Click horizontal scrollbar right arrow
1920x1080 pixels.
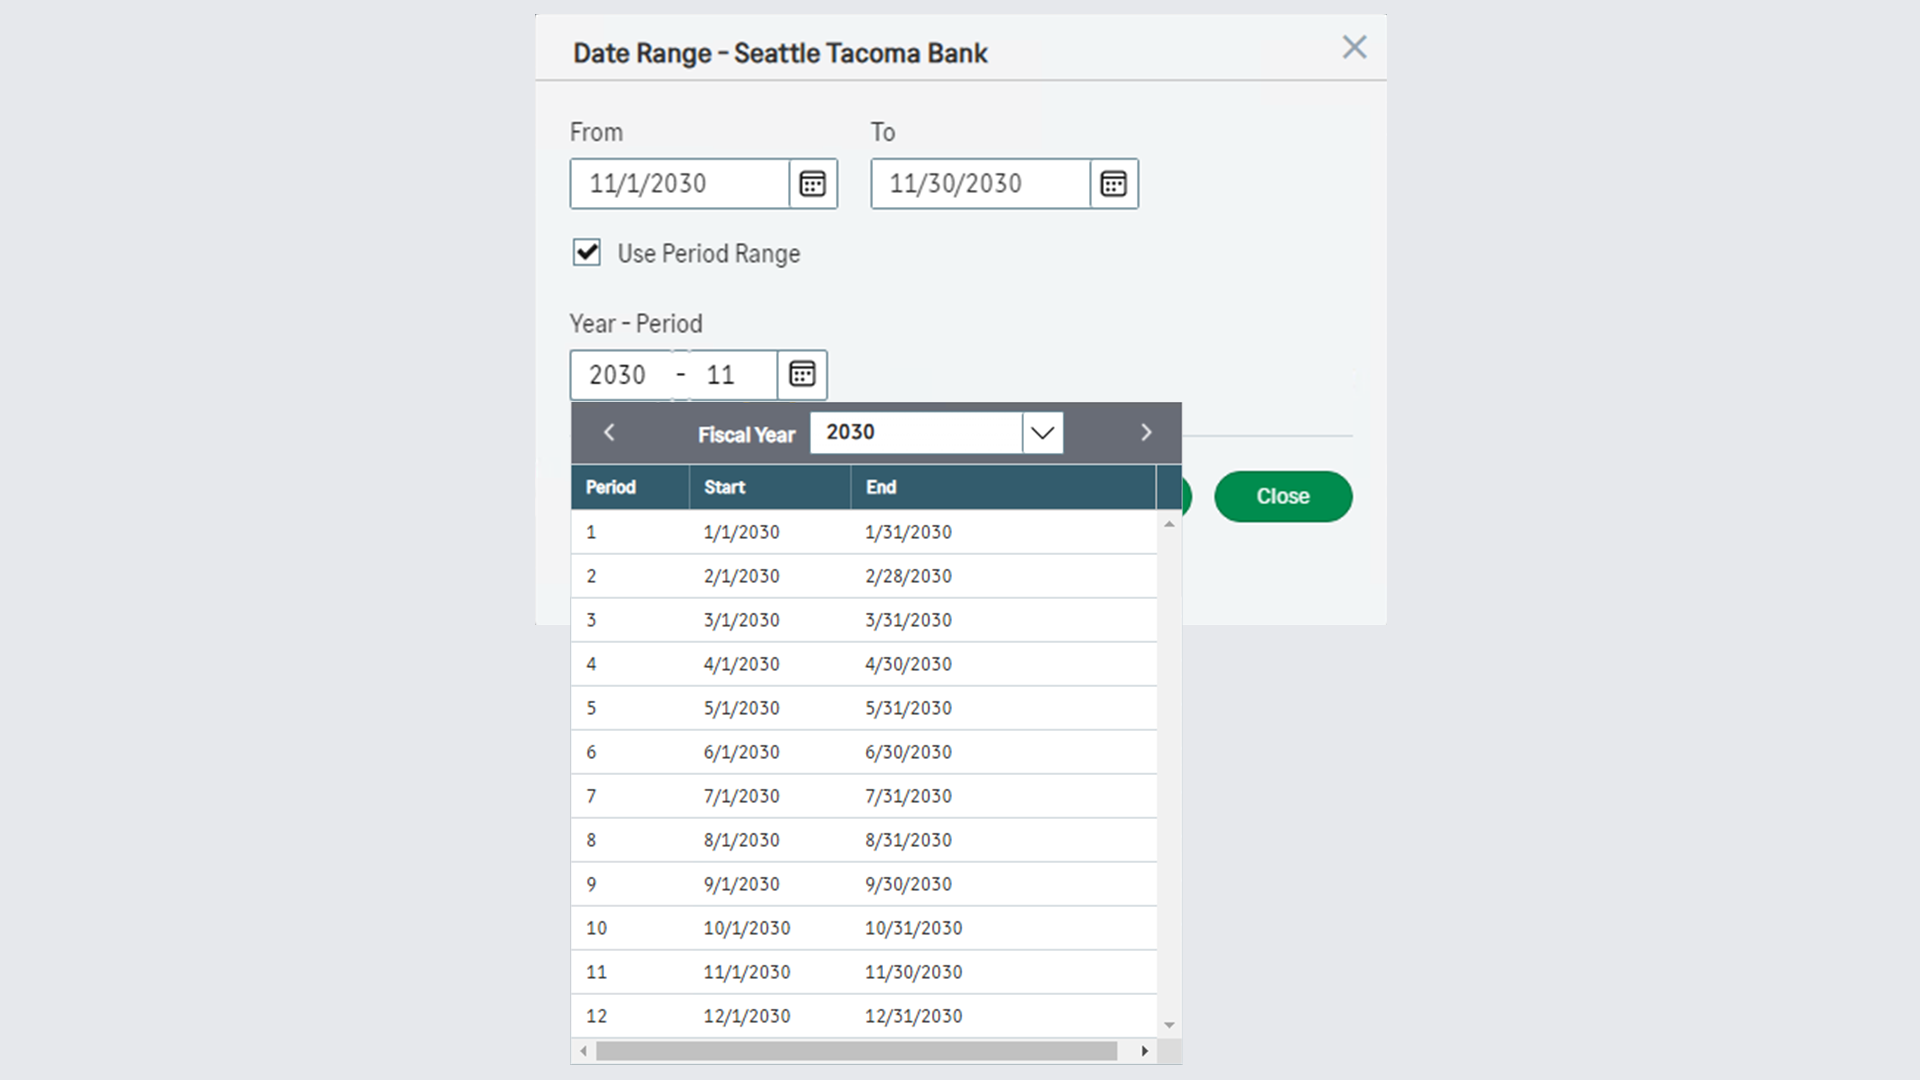(x=1145, y=1051)
